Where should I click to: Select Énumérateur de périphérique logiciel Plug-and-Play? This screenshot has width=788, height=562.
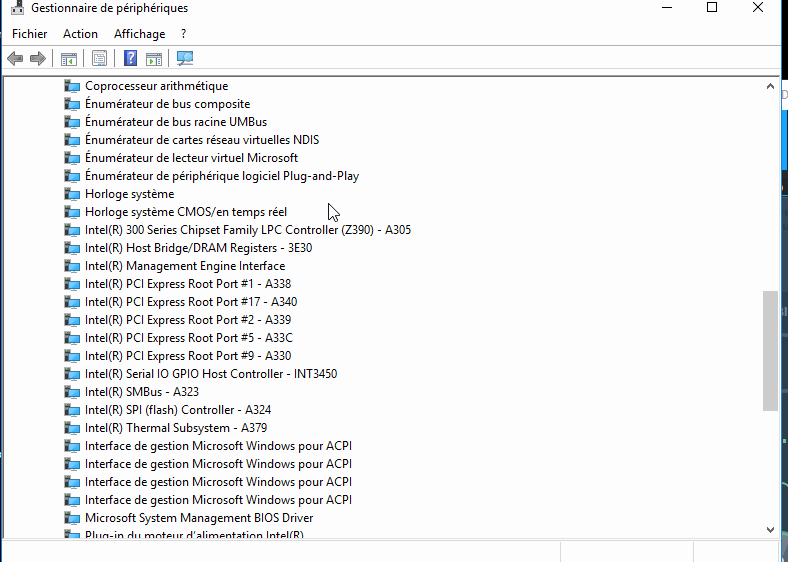click(x=222, y=176)
